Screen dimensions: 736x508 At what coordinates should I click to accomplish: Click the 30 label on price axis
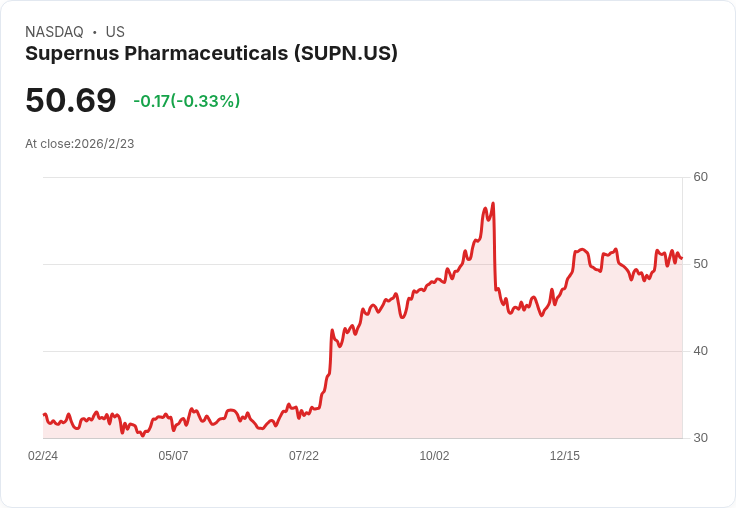click(700, 438)
